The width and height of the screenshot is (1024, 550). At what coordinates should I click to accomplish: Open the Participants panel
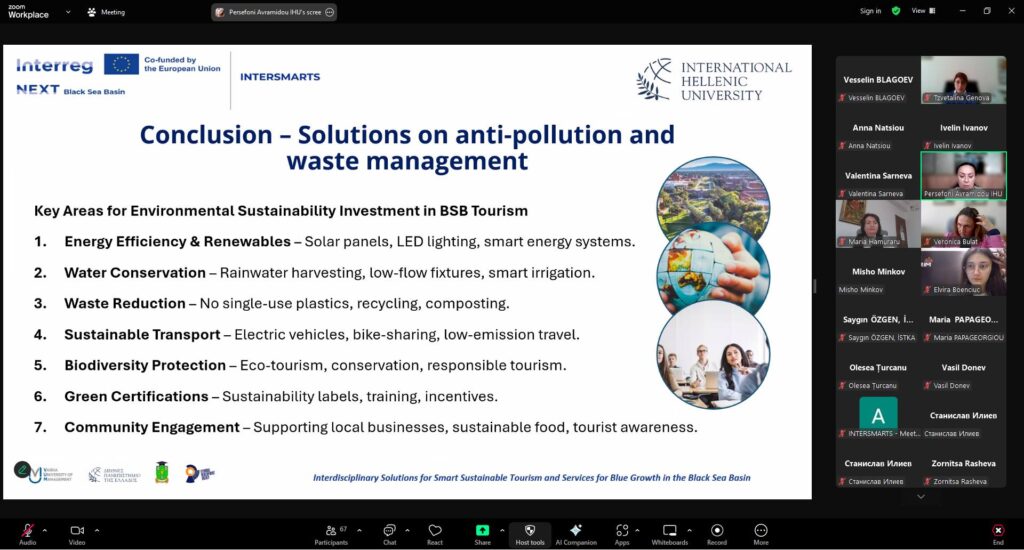pyautogui.click(x=331, y=531)
